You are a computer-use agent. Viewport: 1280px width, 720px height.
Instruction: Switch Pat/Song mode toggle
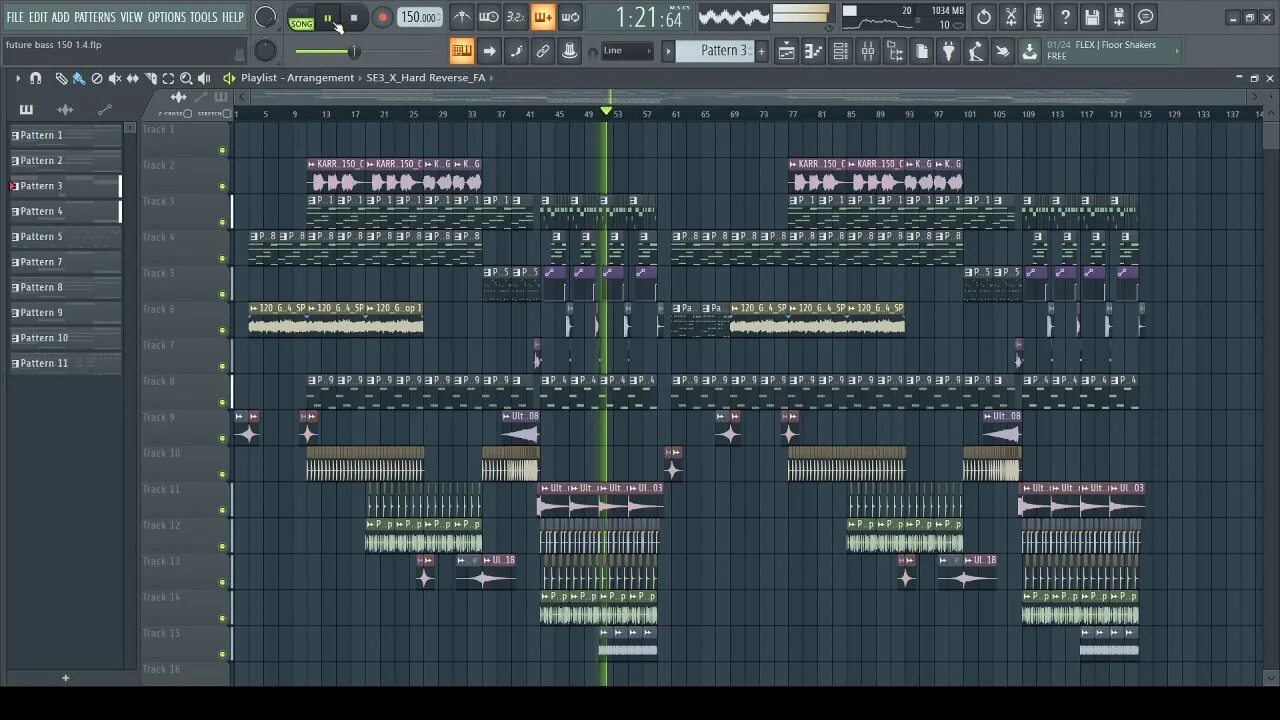pos(301,19)
